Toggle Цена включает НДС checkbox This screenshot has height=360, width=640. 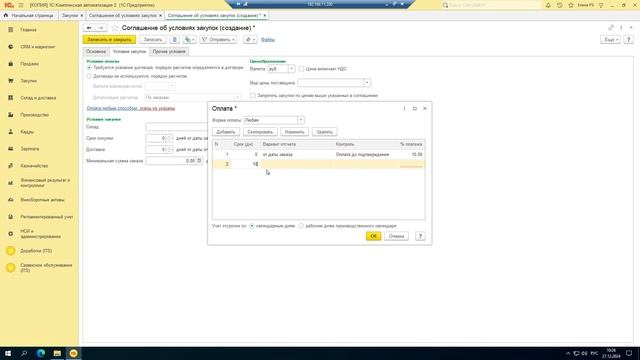point(302,69)
